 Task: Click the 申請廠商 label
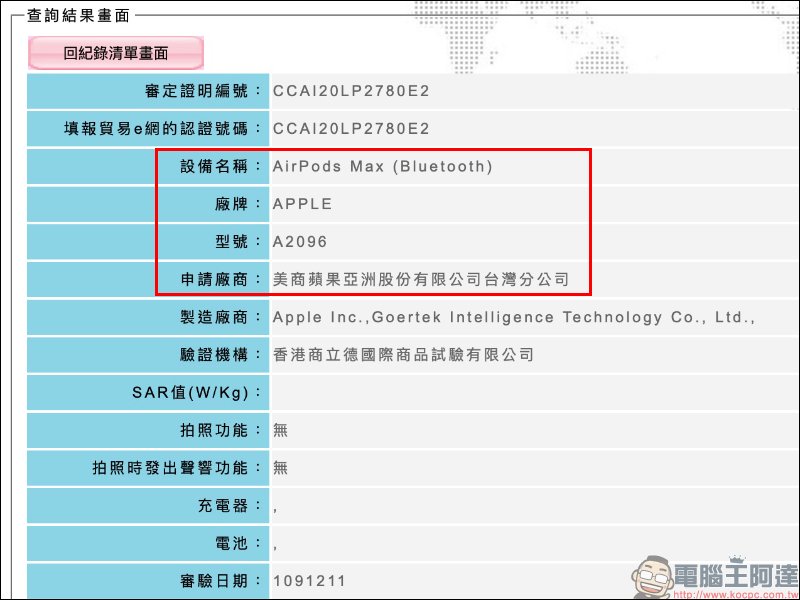(220, 279)
